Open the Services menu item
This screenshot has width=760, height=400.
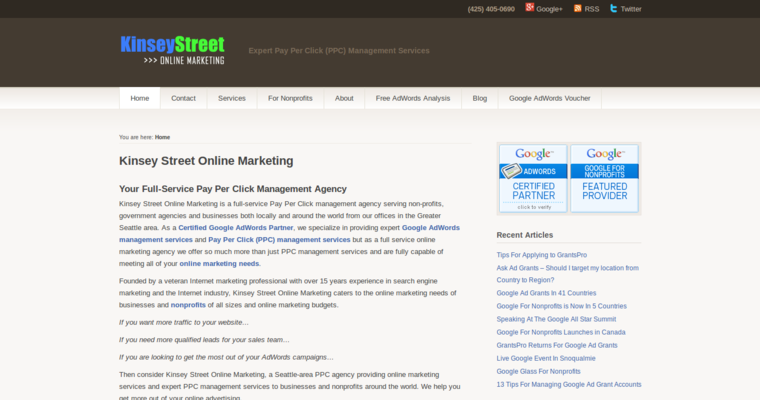pos(231,98)
